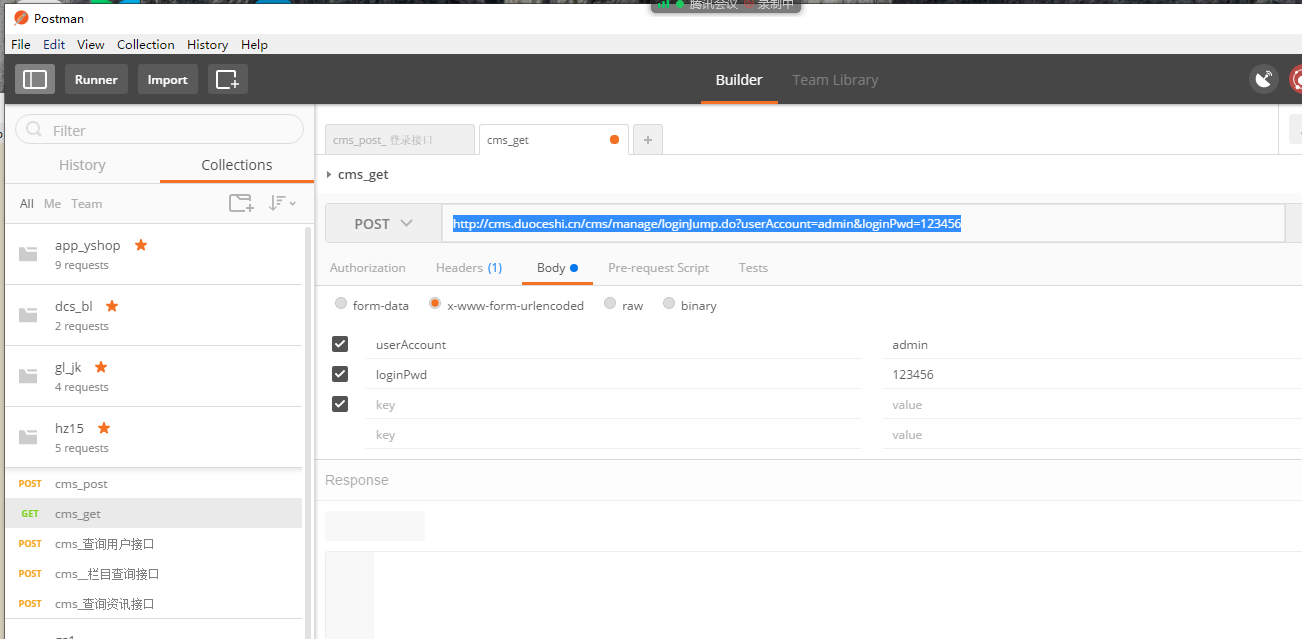Screen dimensions: 1302x639
Task: Toggle star on gl_jk collection
Action: (x=101, y=367)
